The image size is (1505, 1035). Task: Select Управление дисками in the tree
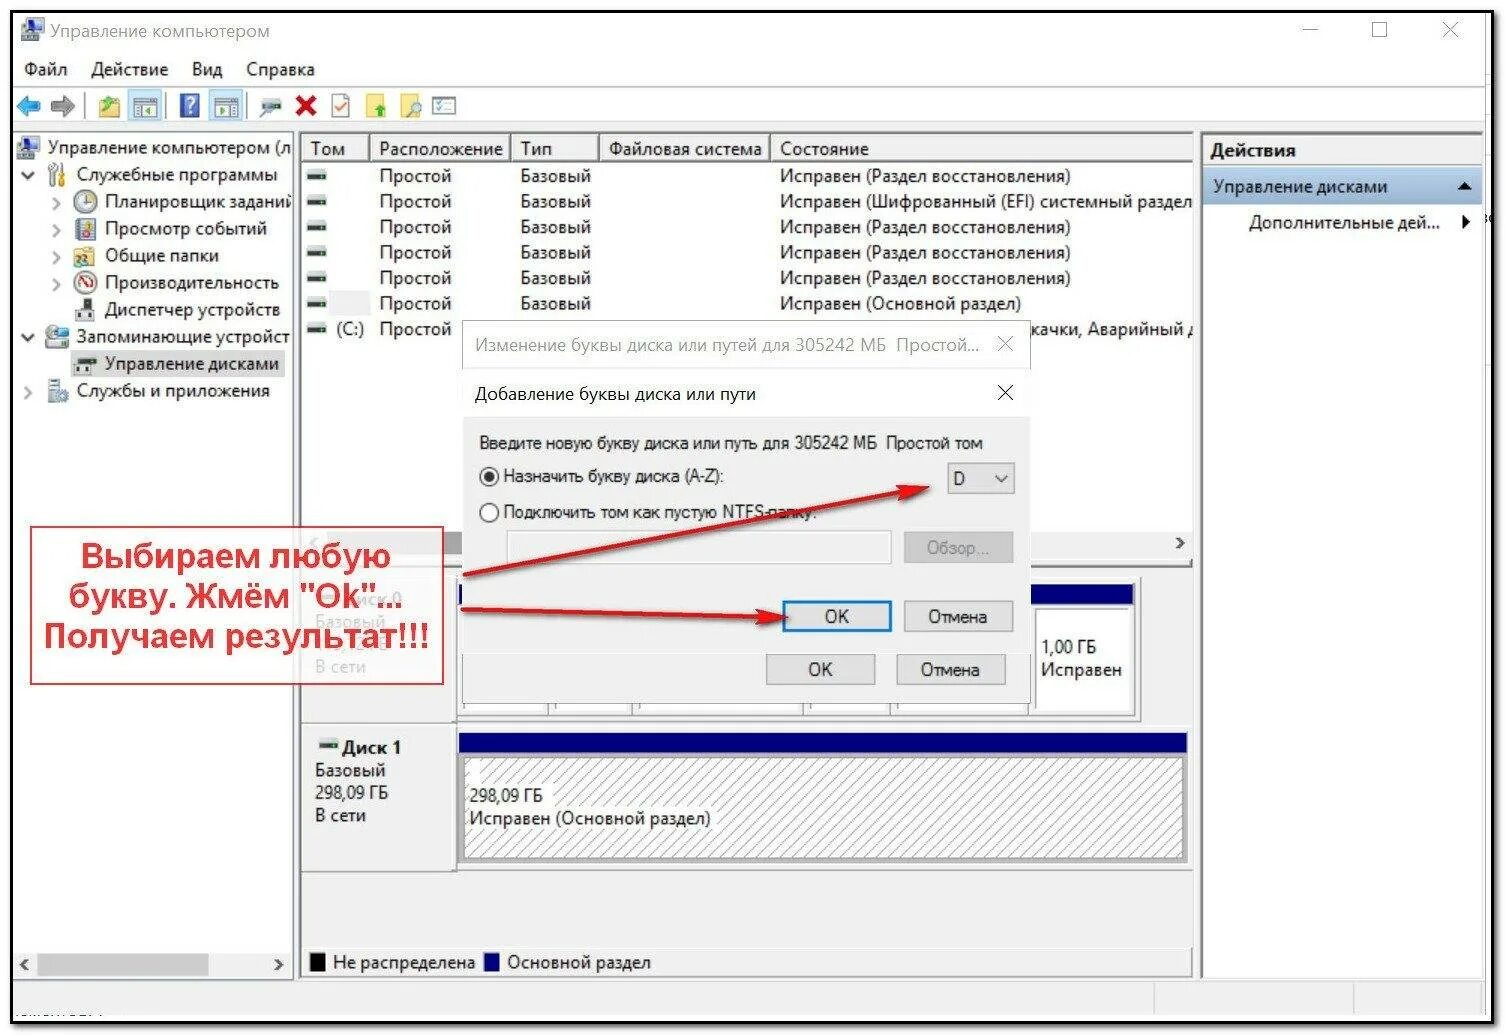(x=192, y=364)
